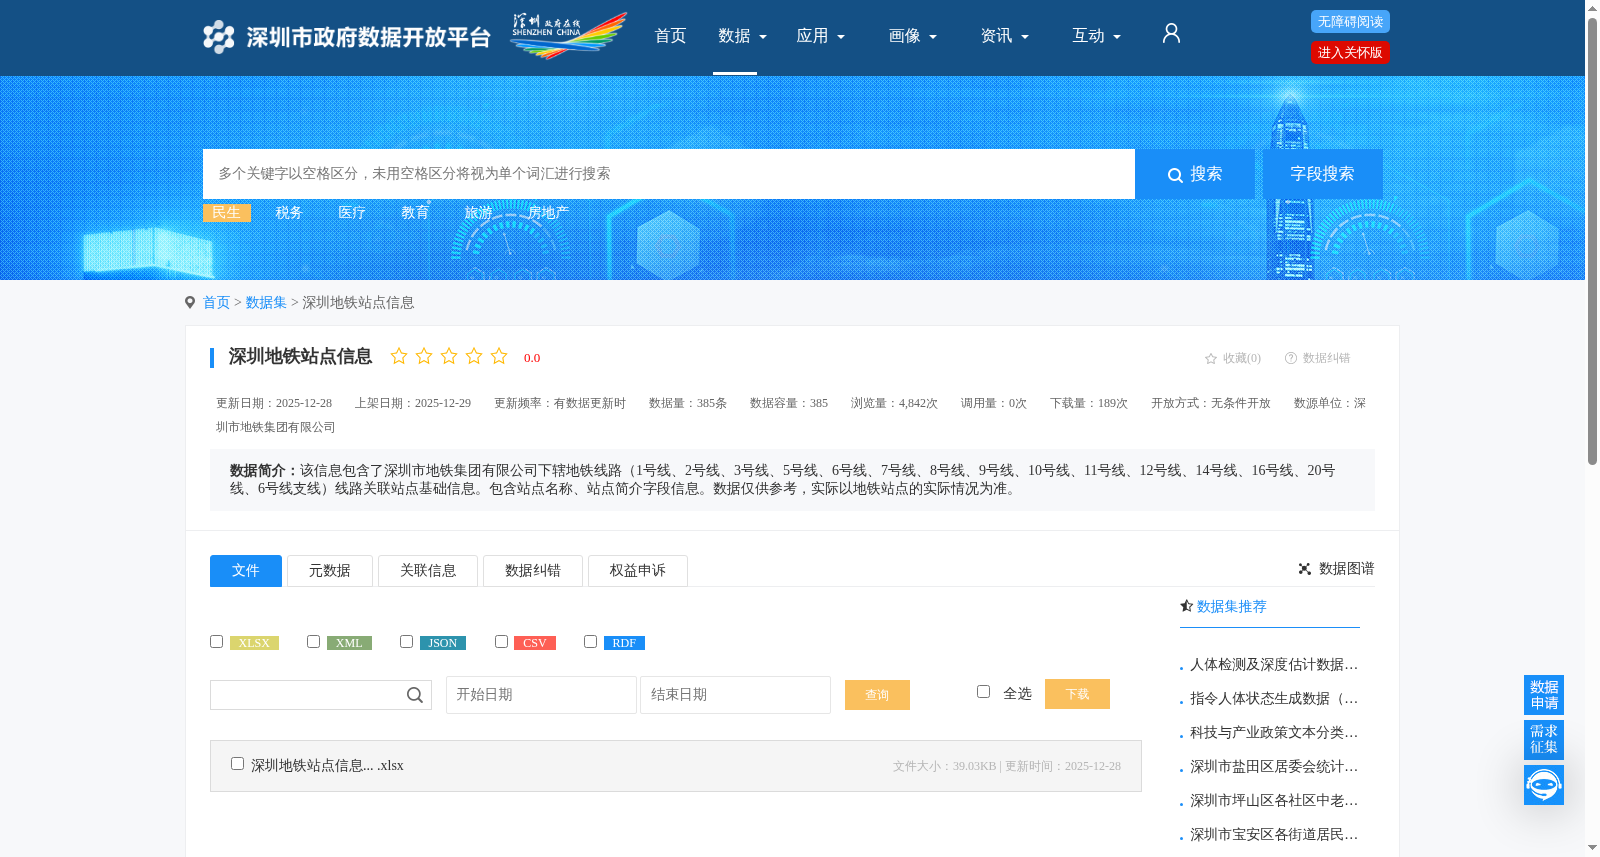Tick the RDF format checkbox
The height and width of the screenshot is (857, 1600).
coord(590,641)
